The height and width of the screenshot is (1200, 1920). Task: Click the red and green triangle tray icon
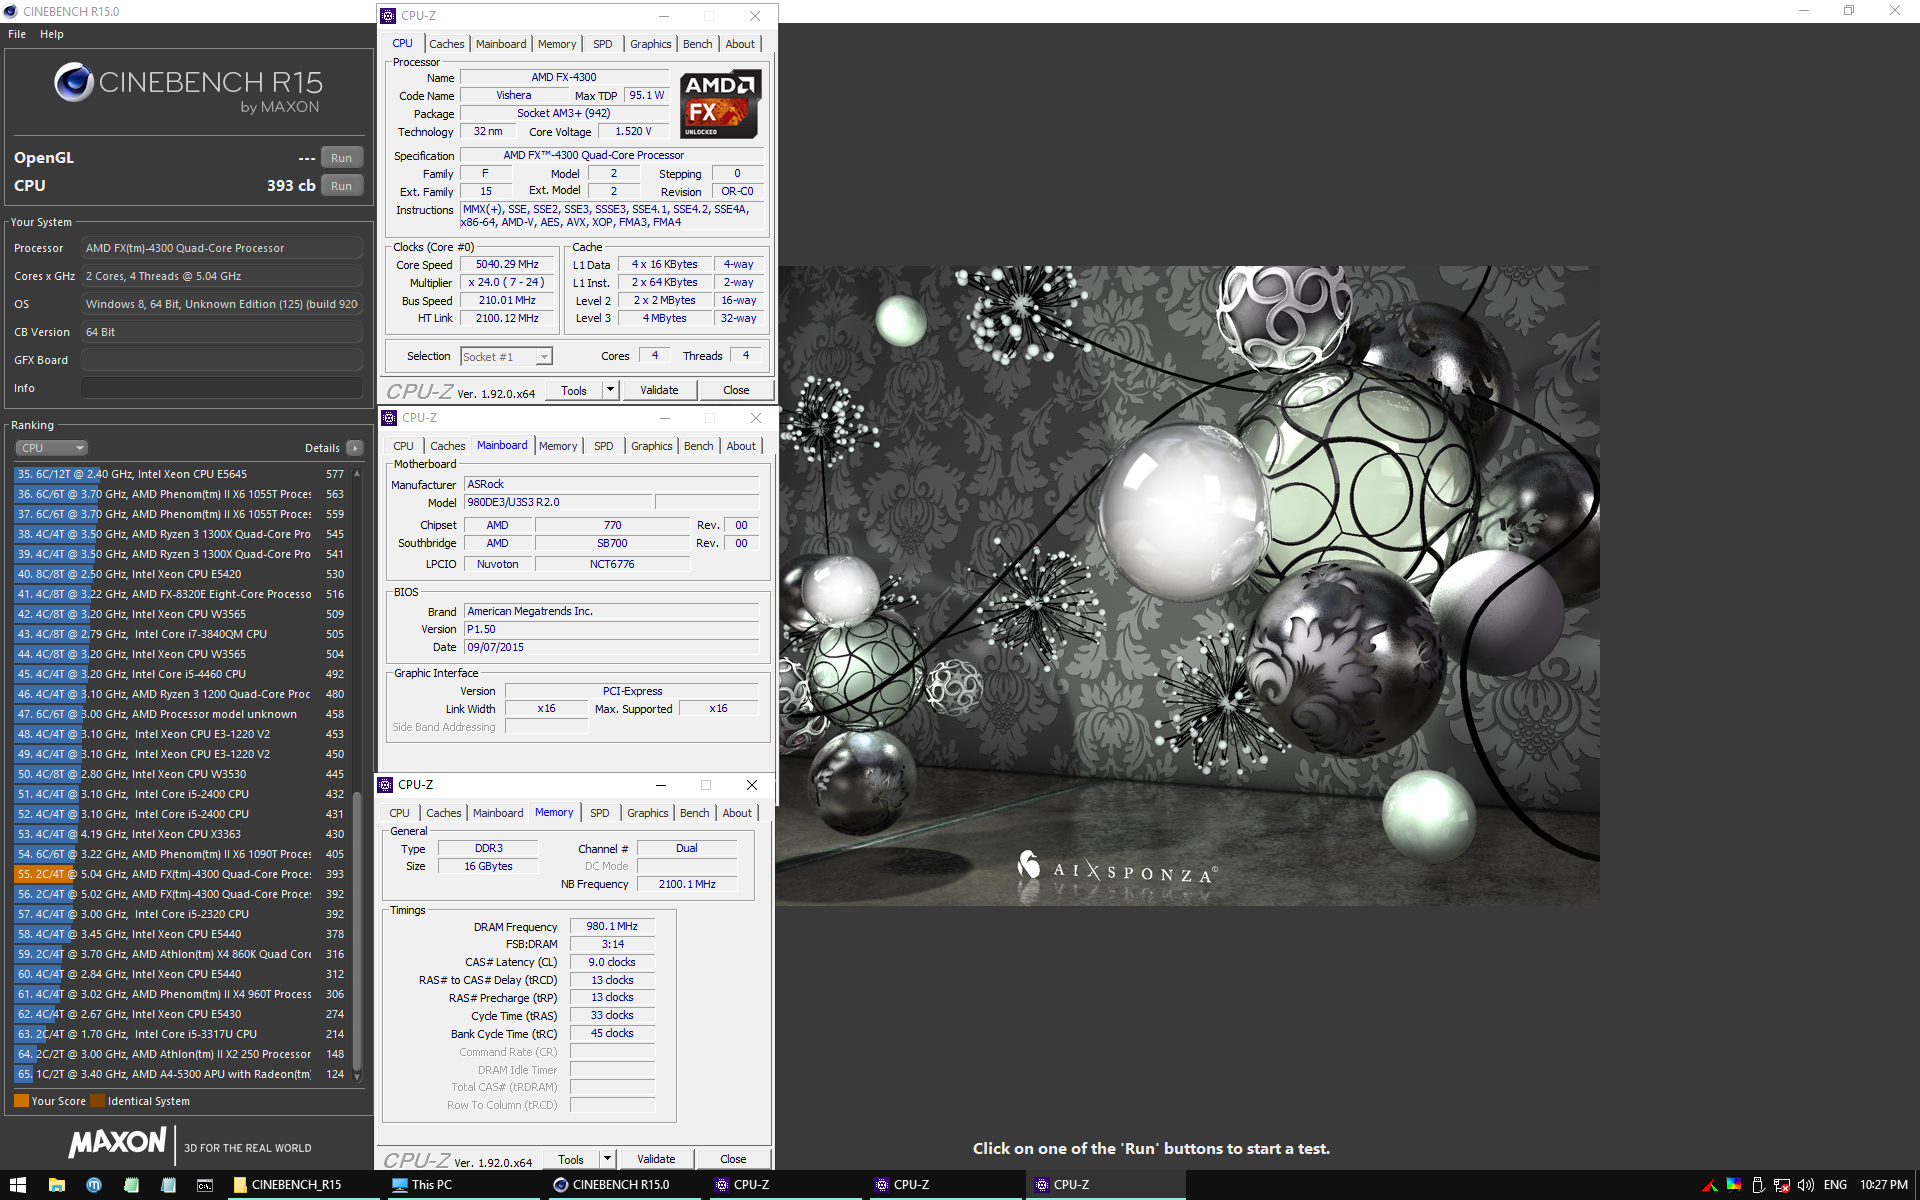pyautogui.click(x=1710, y=1186)
